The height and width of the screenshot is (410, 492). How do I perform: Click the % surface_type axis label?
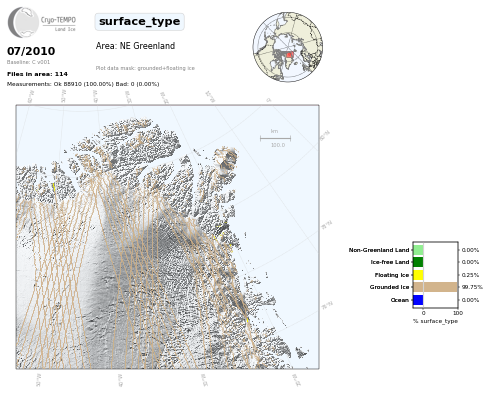pyautogui.click(x=435, y=321)
